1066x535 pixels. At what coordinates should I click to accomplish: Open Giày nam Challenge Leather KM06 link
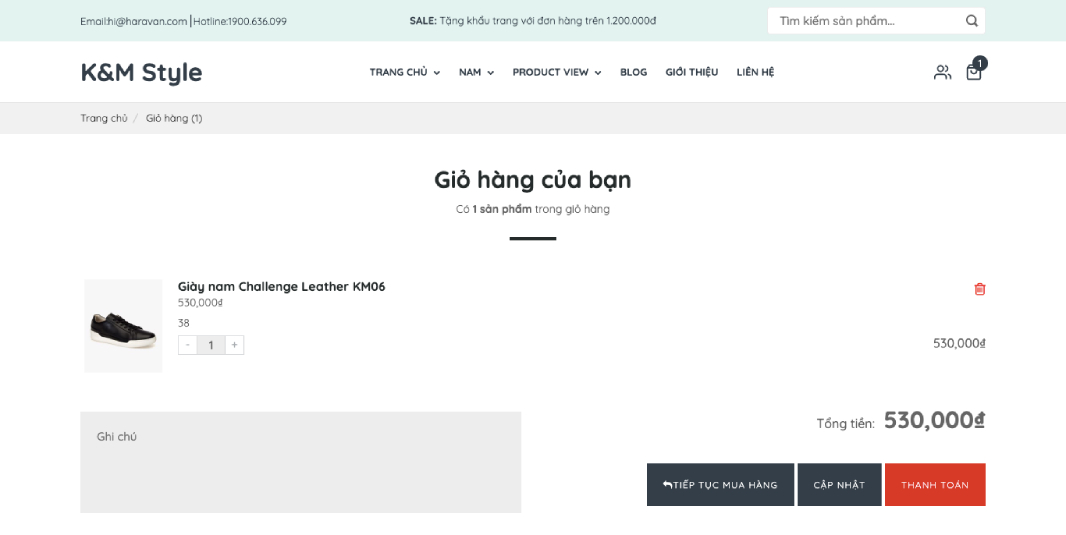pos(281,287)
